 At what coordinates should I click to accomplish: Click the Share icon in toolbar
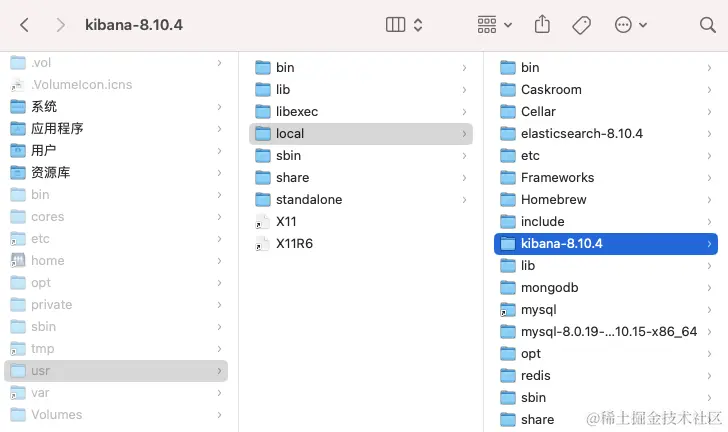pyautogui.click(x=542, y=24)
